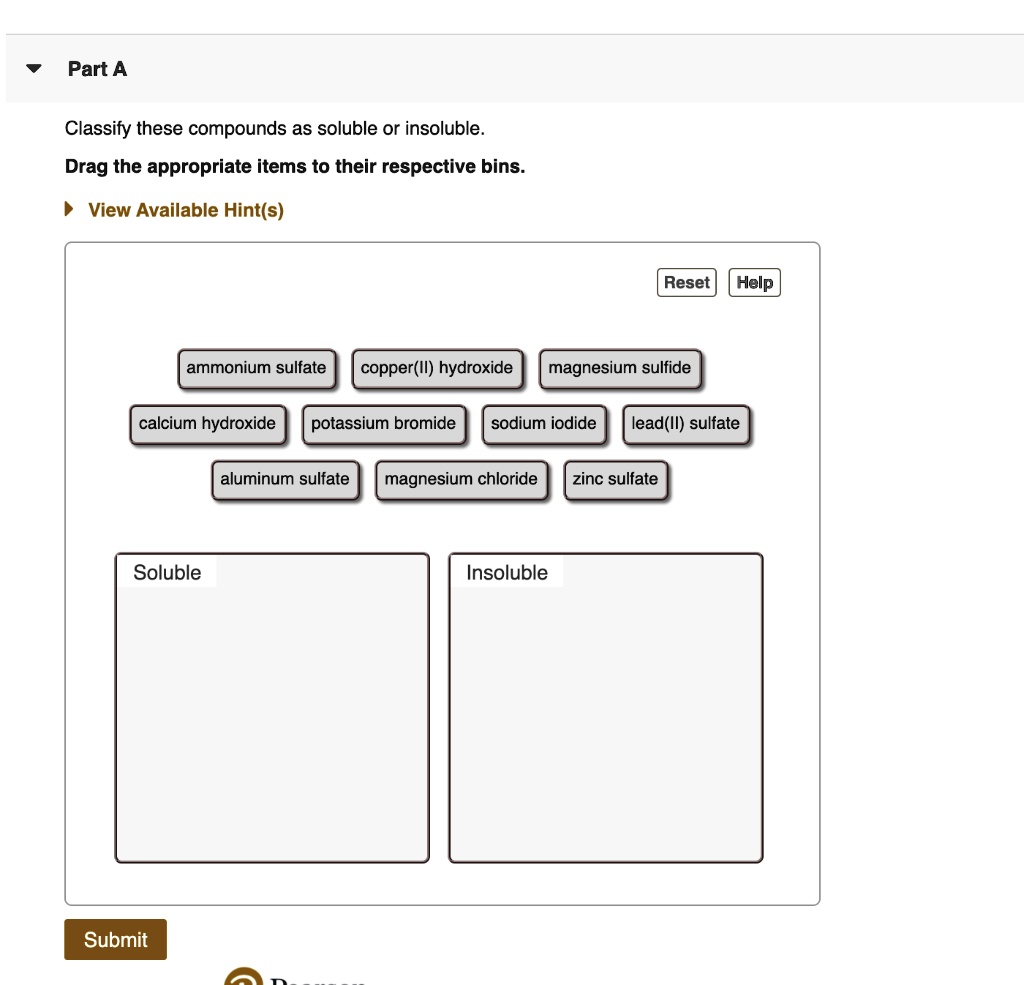Select the calcium hydroxide tile

click(208, 424)
